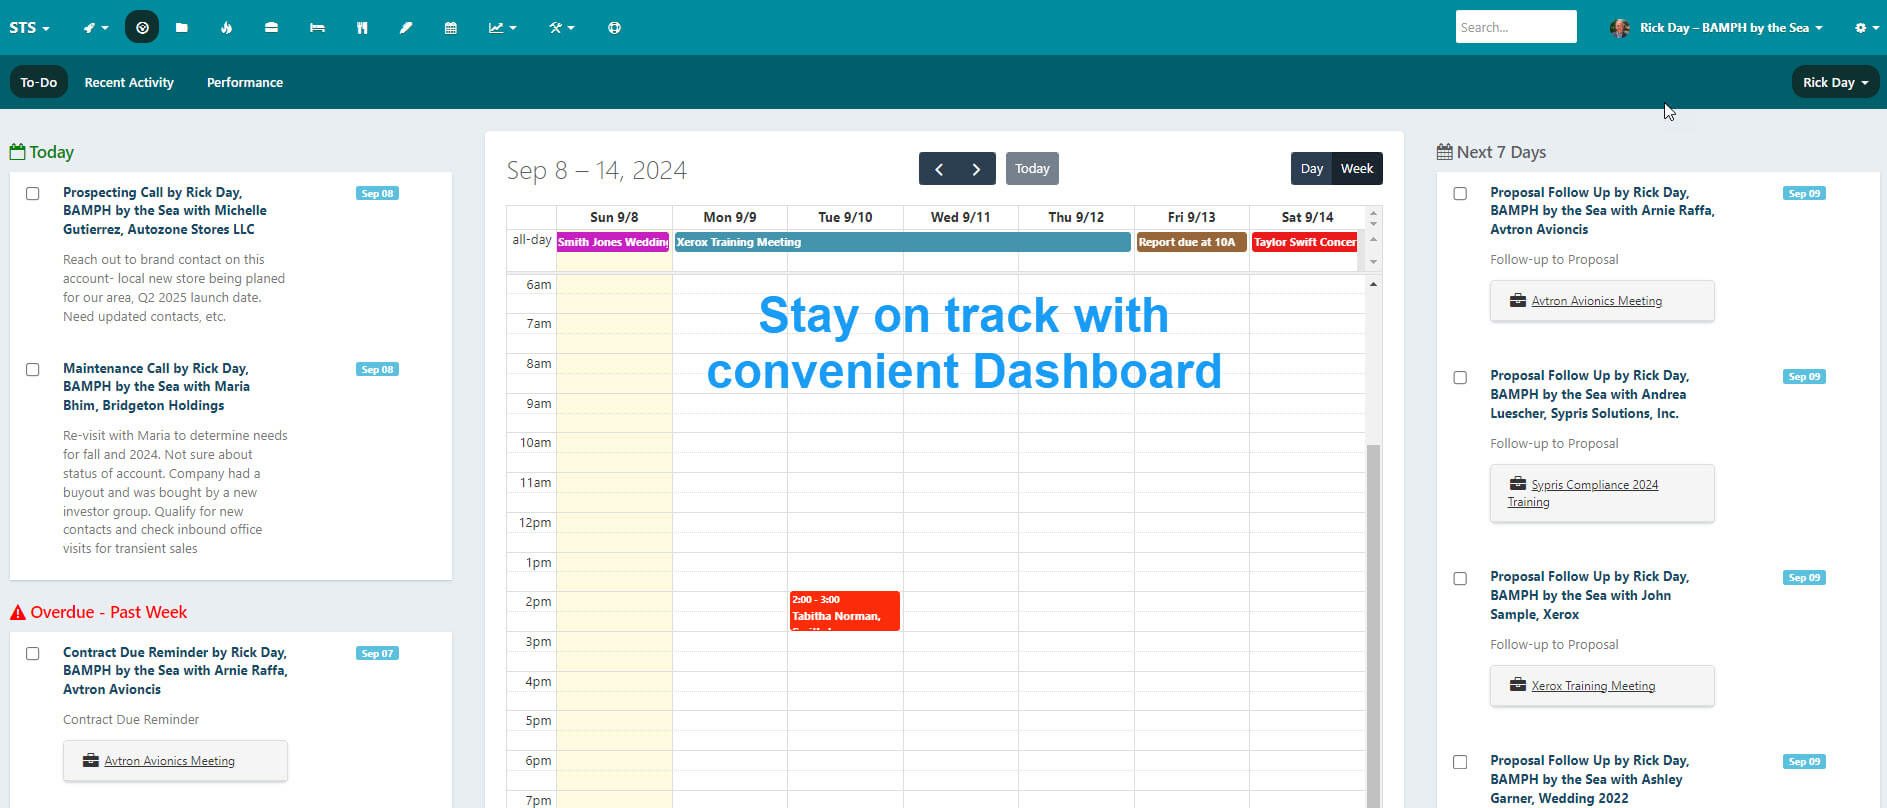The height and width of the screenshot is (808, 1887).
Task: Open the flame icon section
Action: pyautogui.click(x=226, y=28)
